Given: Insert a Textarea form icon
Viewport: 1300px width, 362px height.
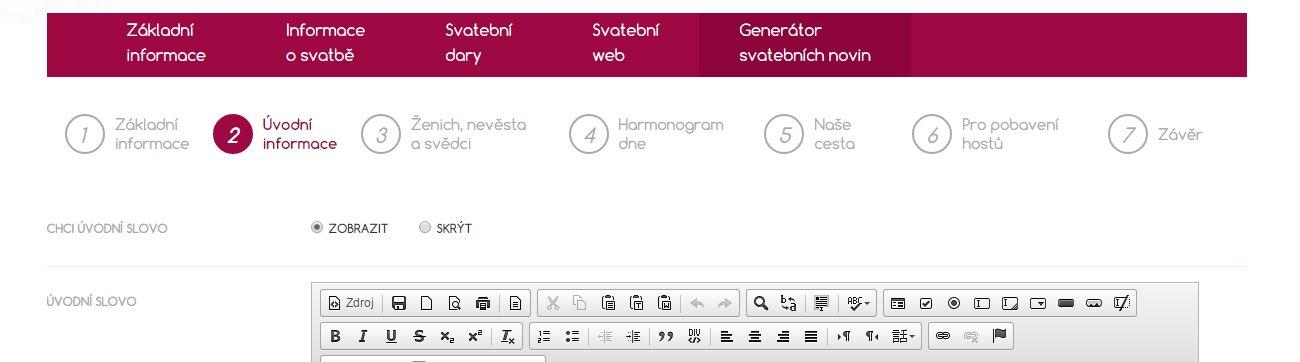Looking at the screenshot, I should tap(1010, 303).
